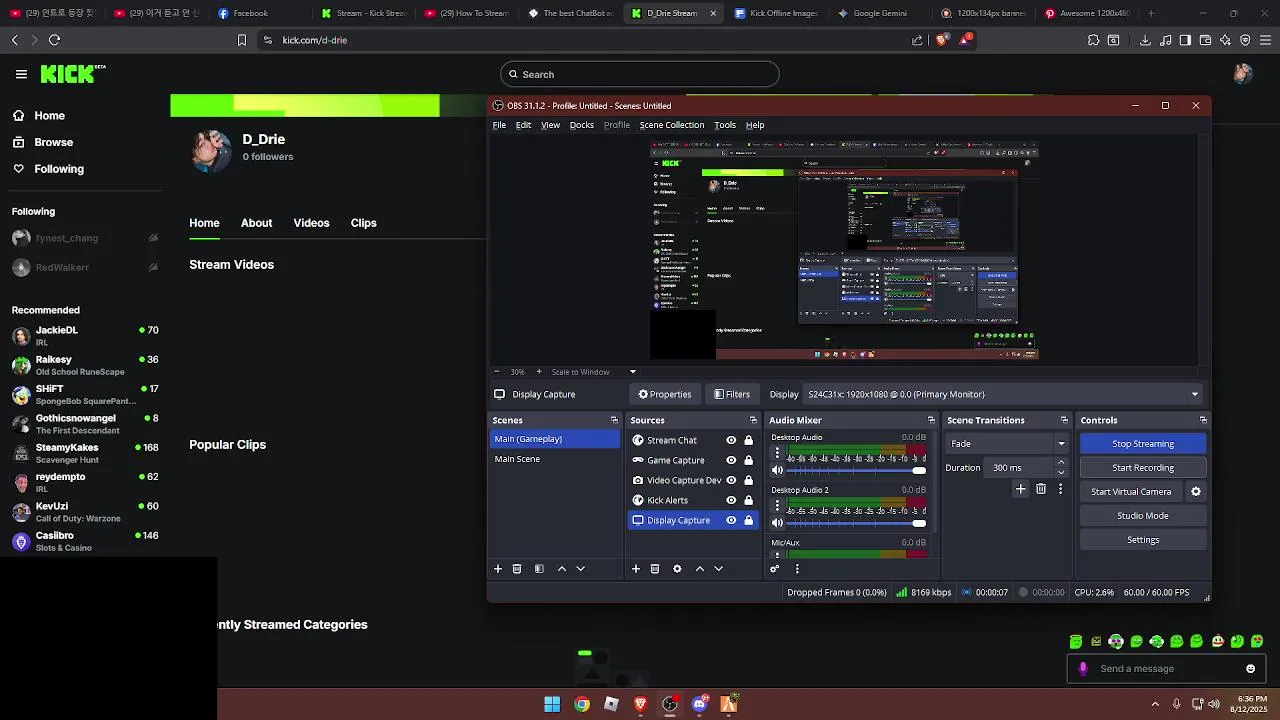The image size is (1280, 720).
Task: Mute Desktop Audio 2 speaker icon
Action: pyautogui.click(x=777, y=523)
